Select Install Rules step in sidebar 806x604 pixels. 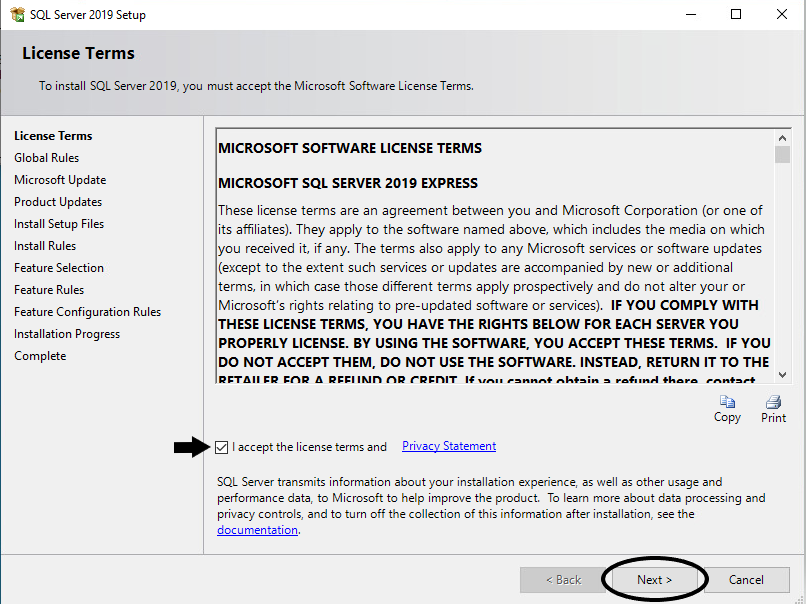pyautogui.click(x=45, y=246)
